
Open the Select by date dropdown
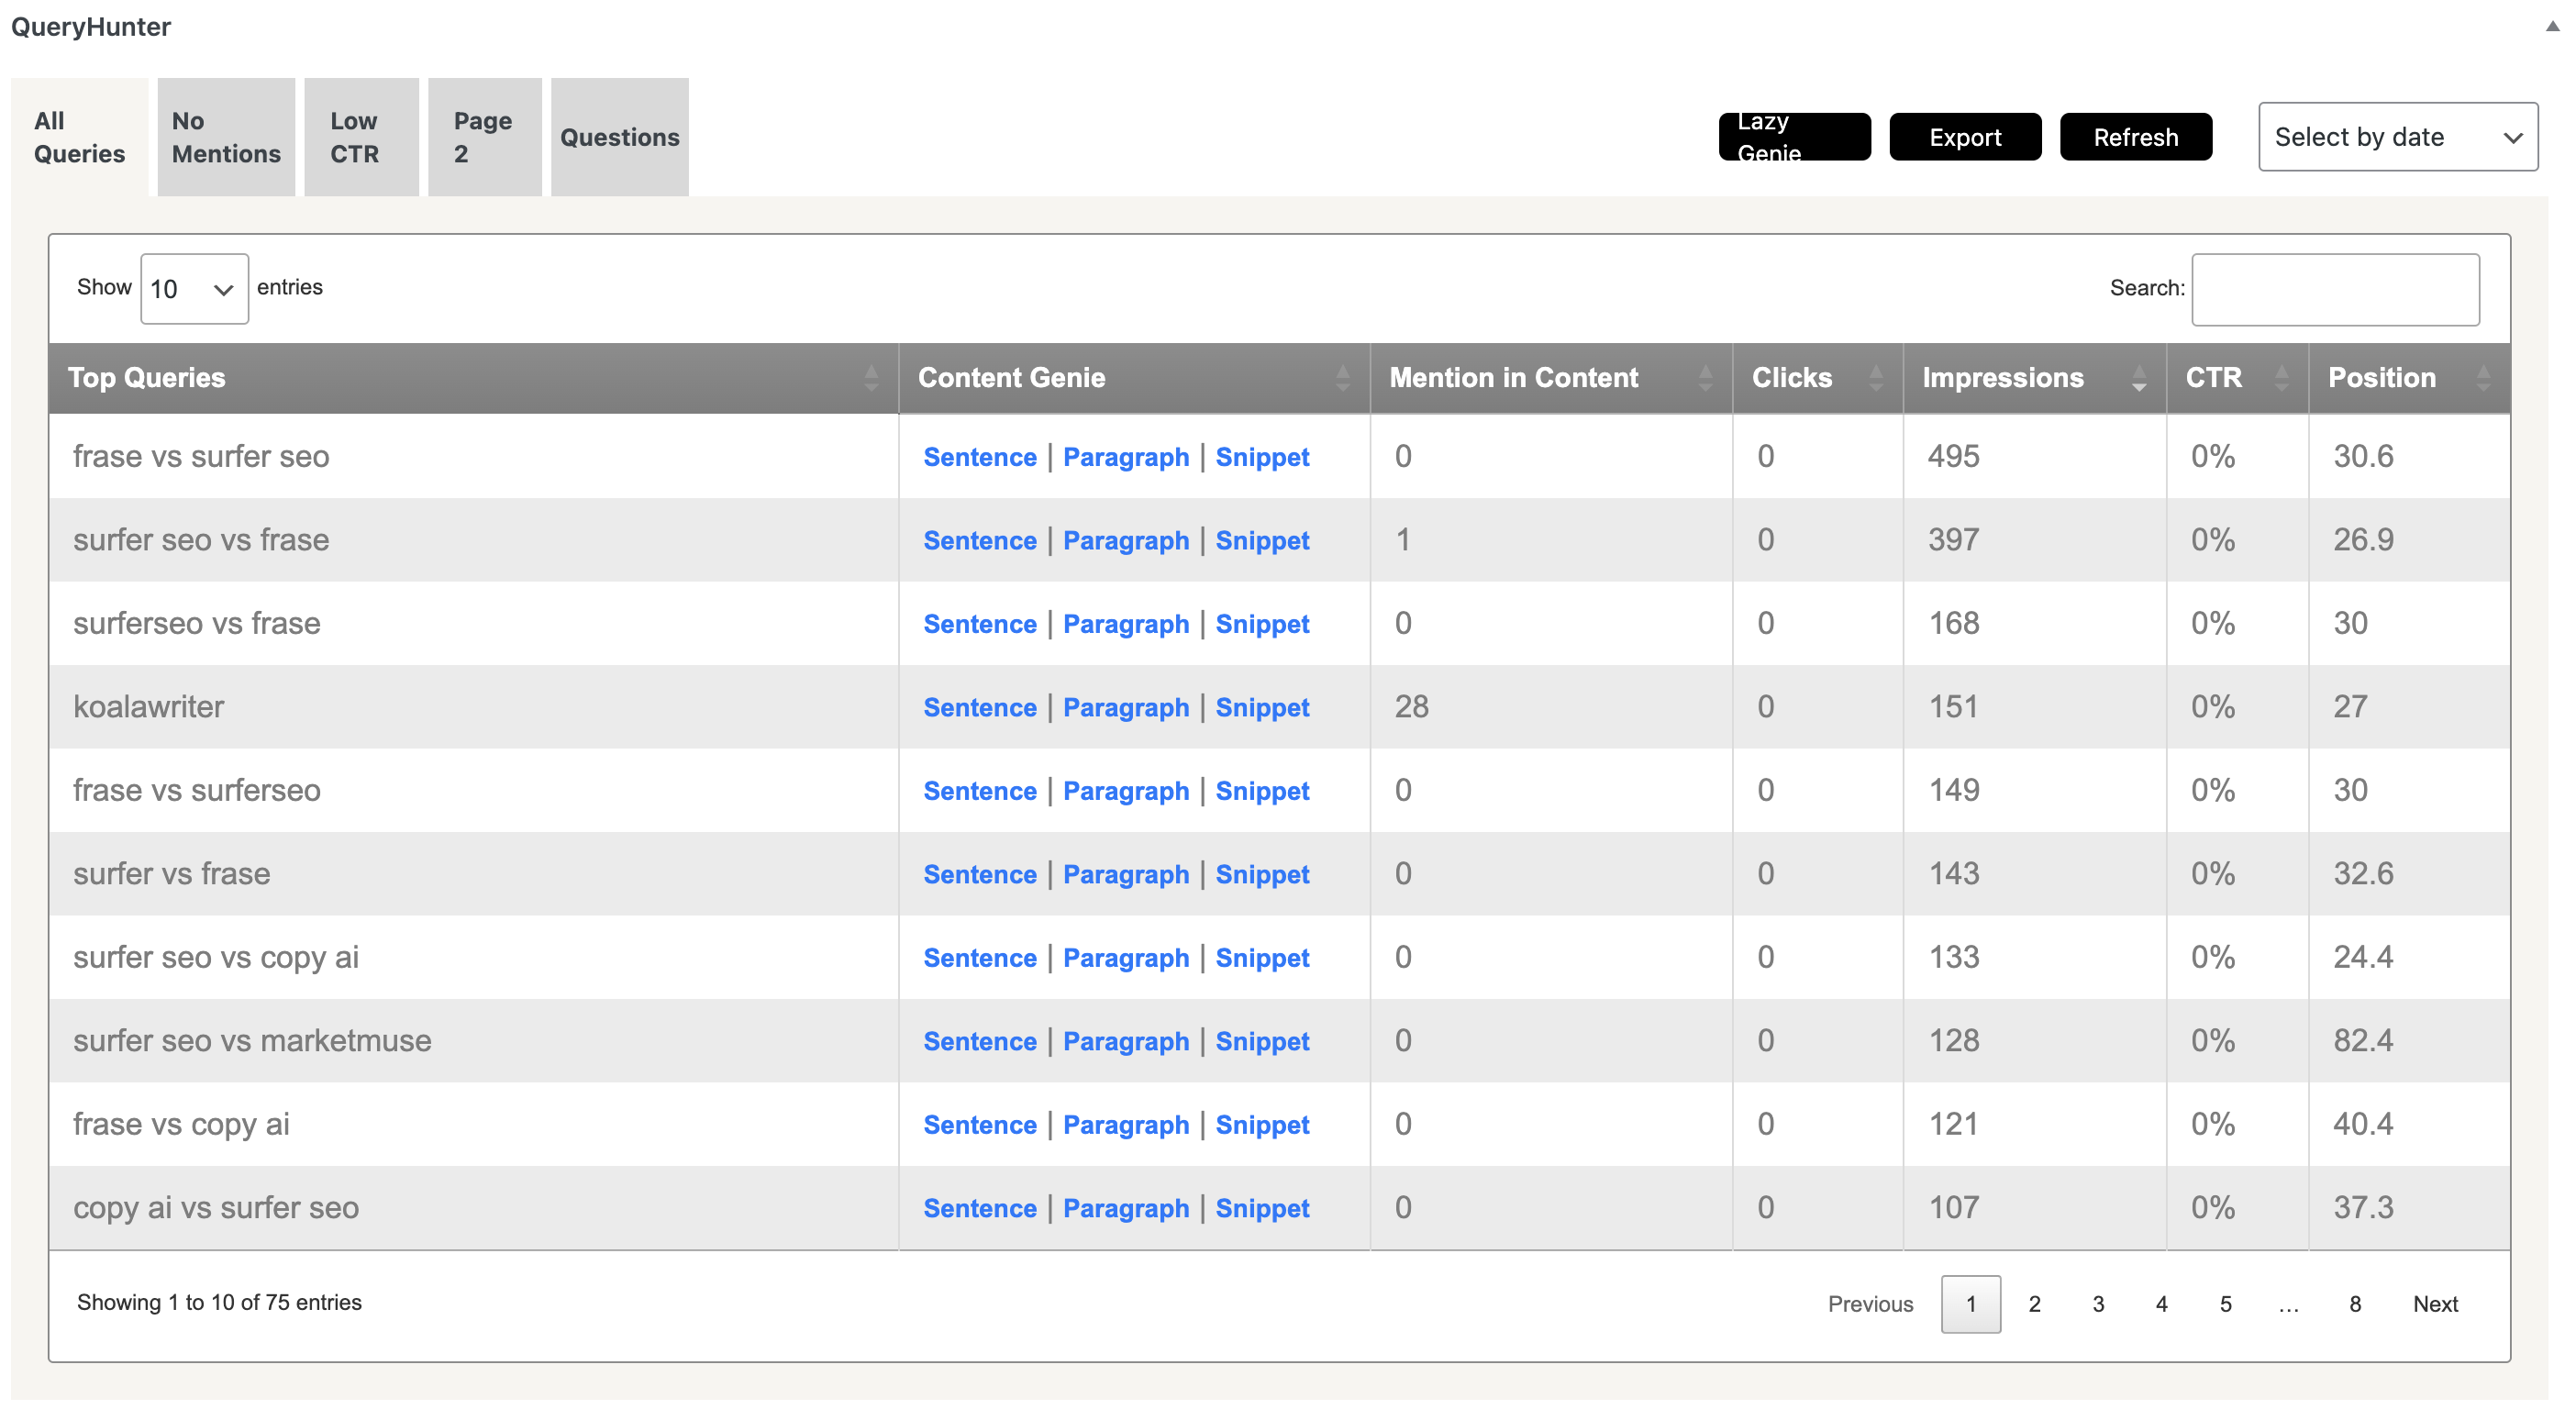pos(2397,137)
